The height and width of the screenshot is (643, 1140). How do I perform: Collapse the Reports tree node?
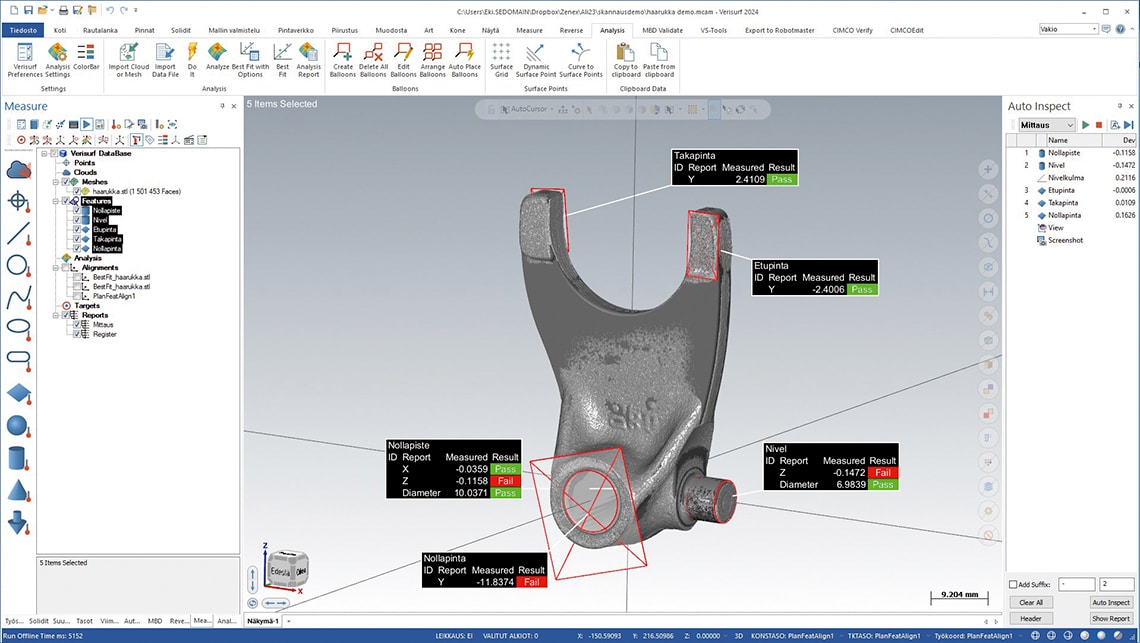point(55,316)
